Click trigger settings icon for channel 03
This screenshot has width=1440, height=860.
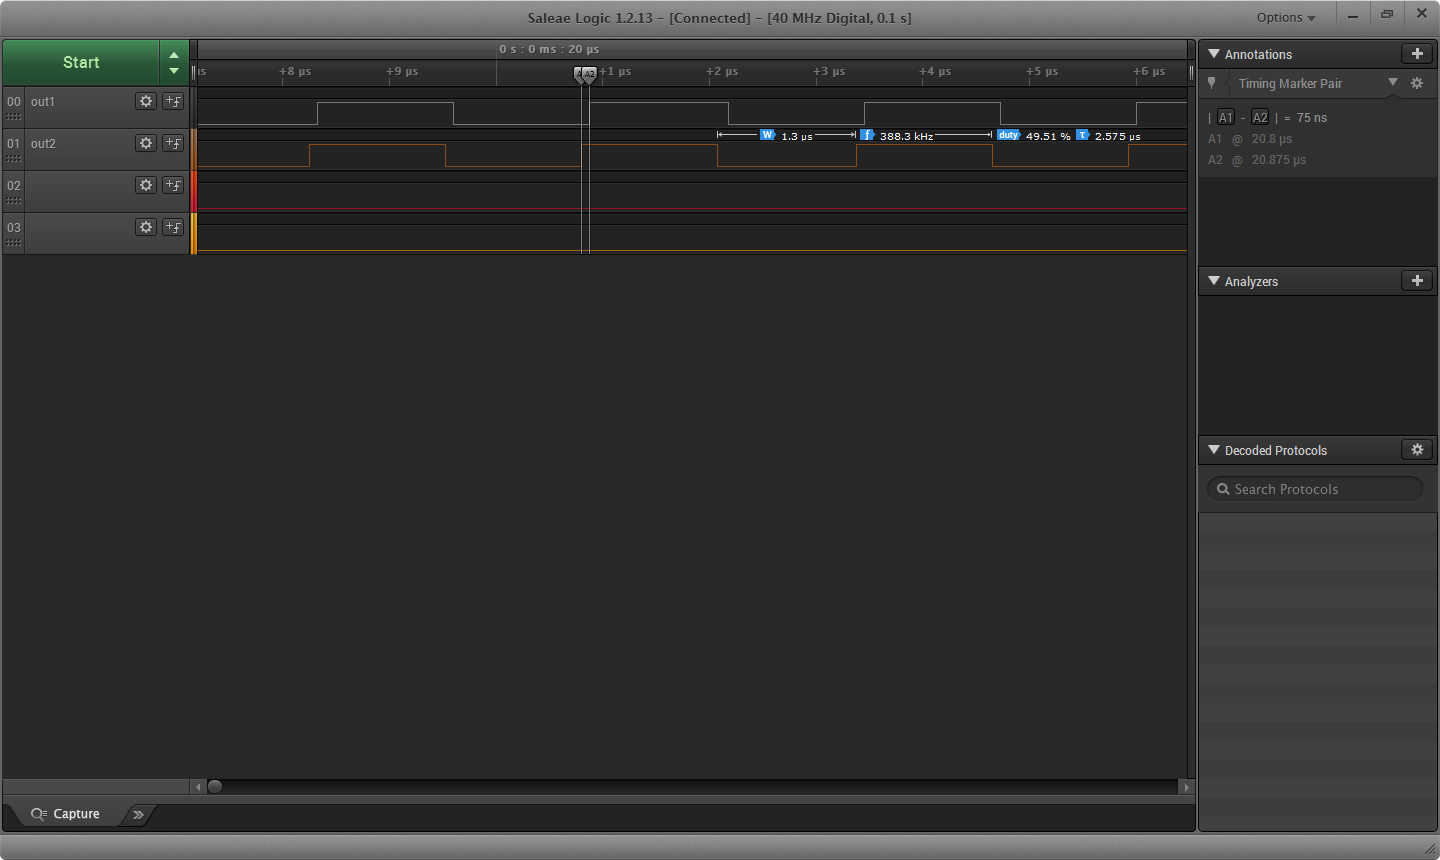173,227
